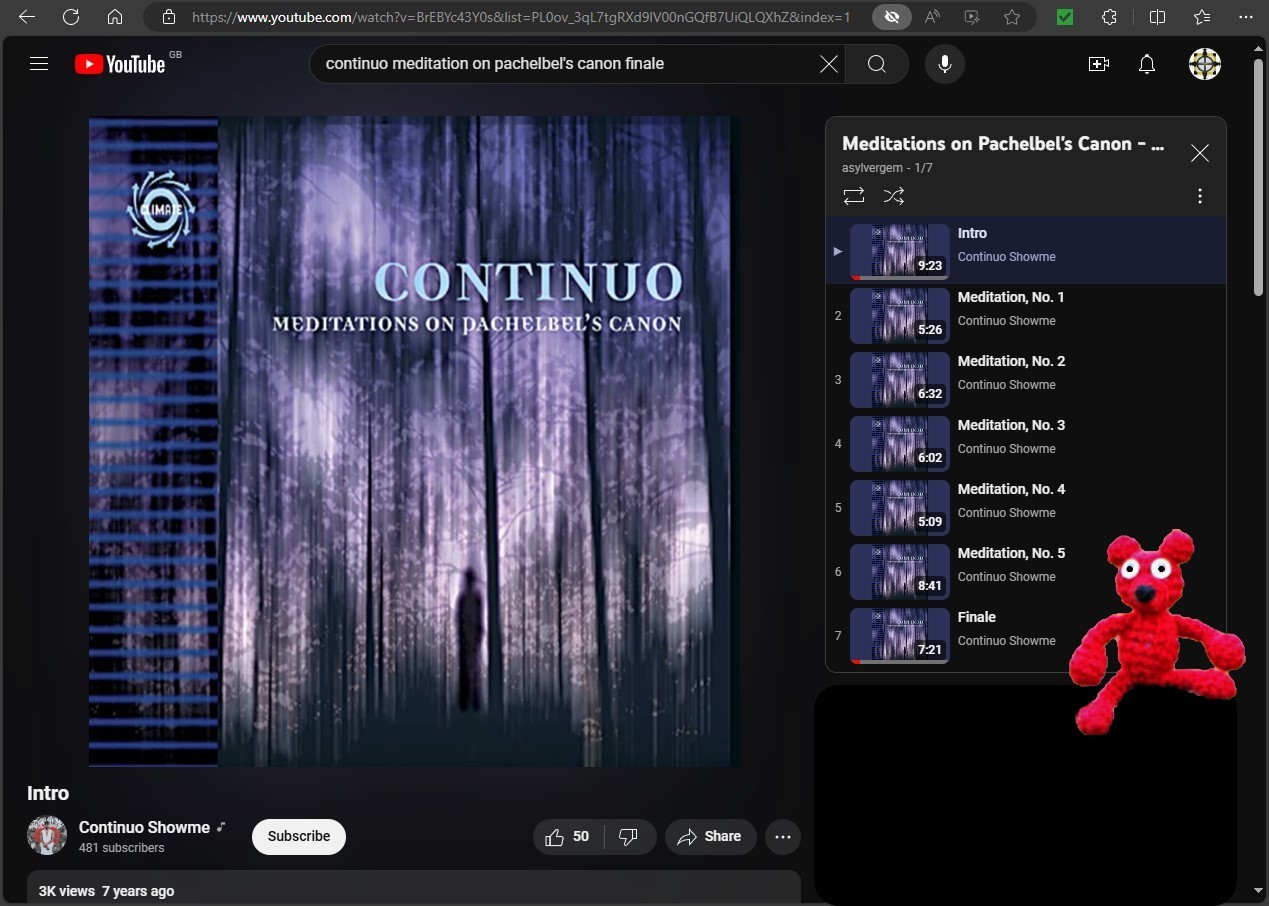
Task: Search with your voice microphone icon
Action: coord(944,64)
